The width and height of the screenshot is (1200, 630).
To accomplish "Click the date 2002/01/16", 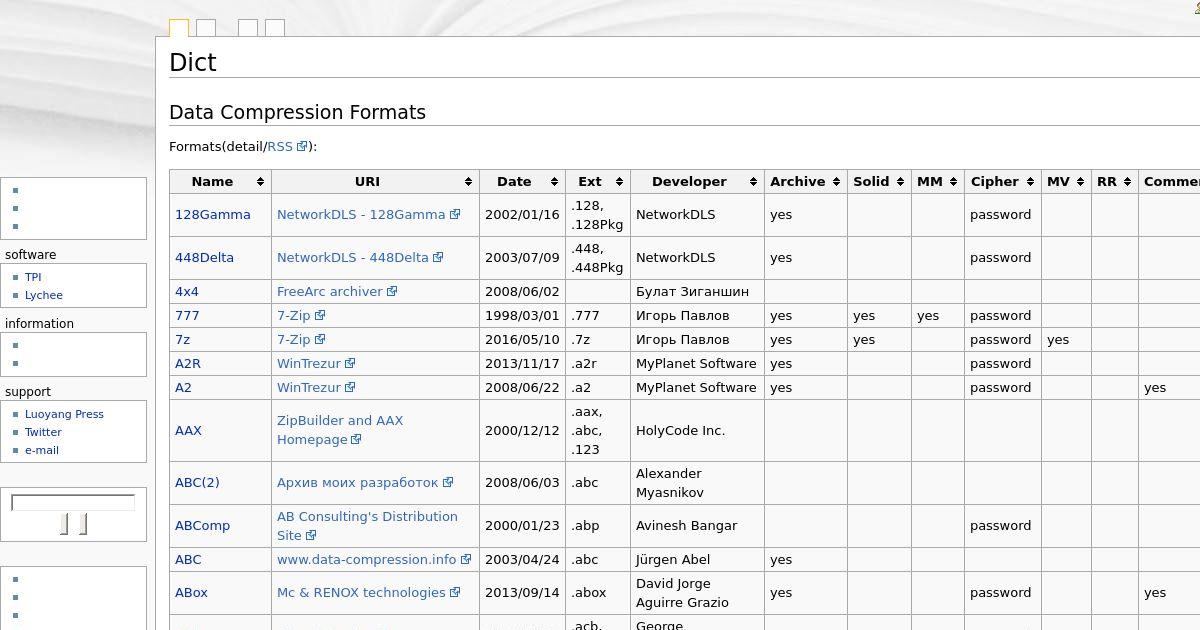I will [x=522, y=214].
